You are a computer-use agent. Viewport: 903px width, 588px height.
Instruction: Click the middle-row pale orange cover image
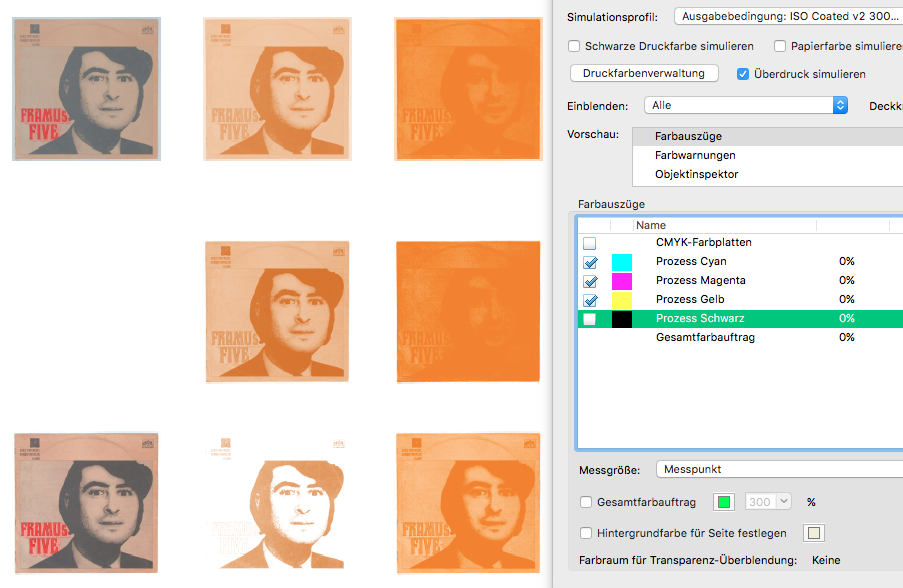click(277, 312)
